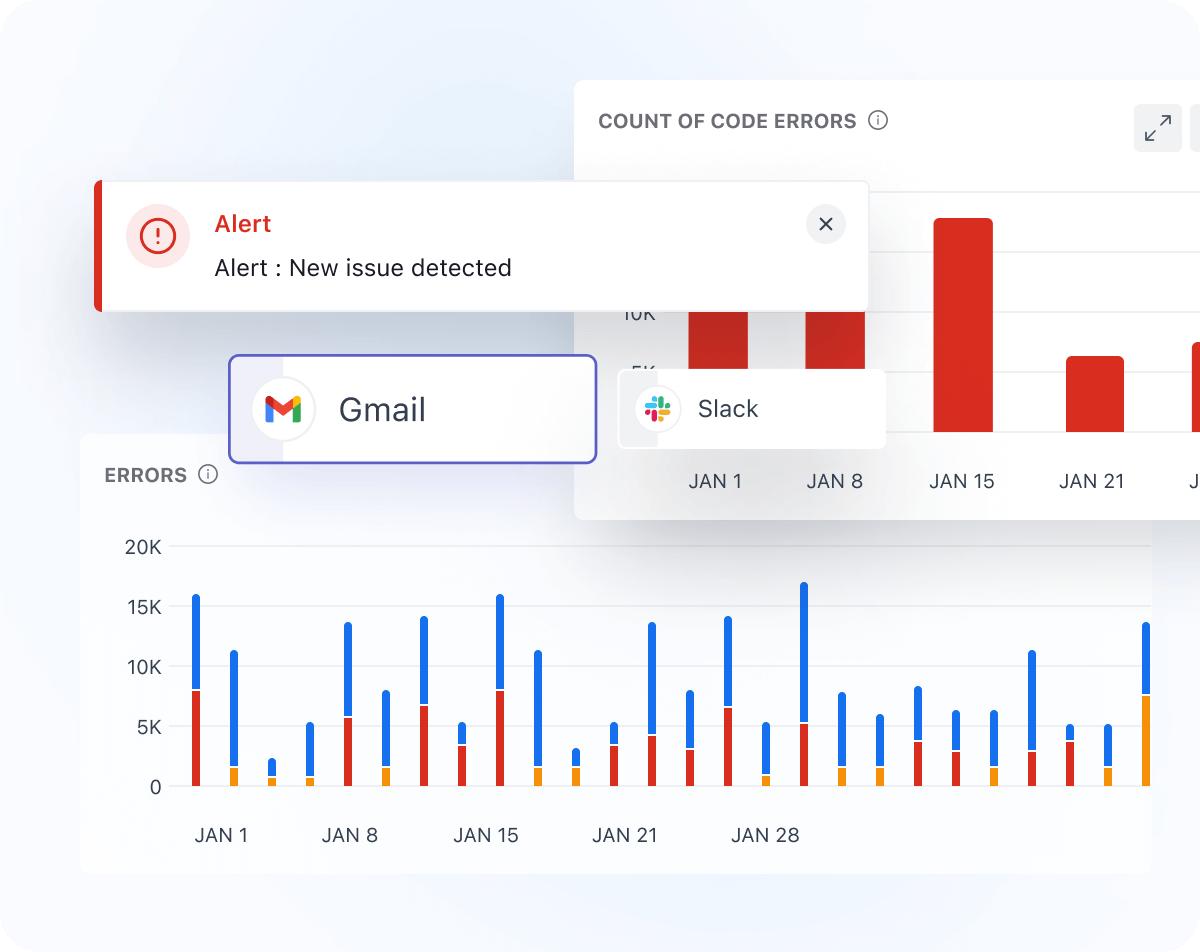The height and width of the screenshot is (952, 1200).
Task: Click the 10K axis label in Errors chart
Action: point(142,667)
